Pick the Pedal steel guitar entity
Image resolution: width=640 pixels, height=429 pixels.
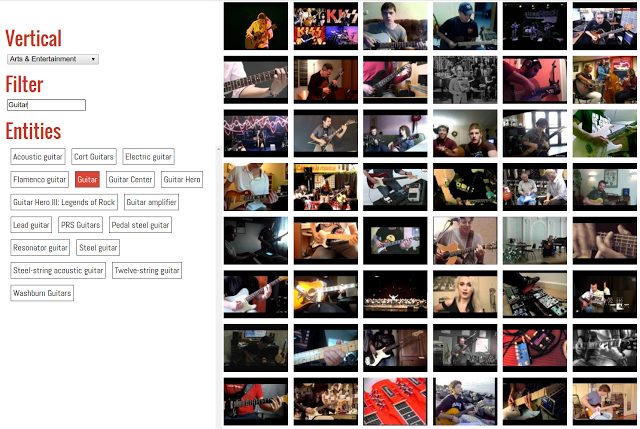[x=140, y=225]
